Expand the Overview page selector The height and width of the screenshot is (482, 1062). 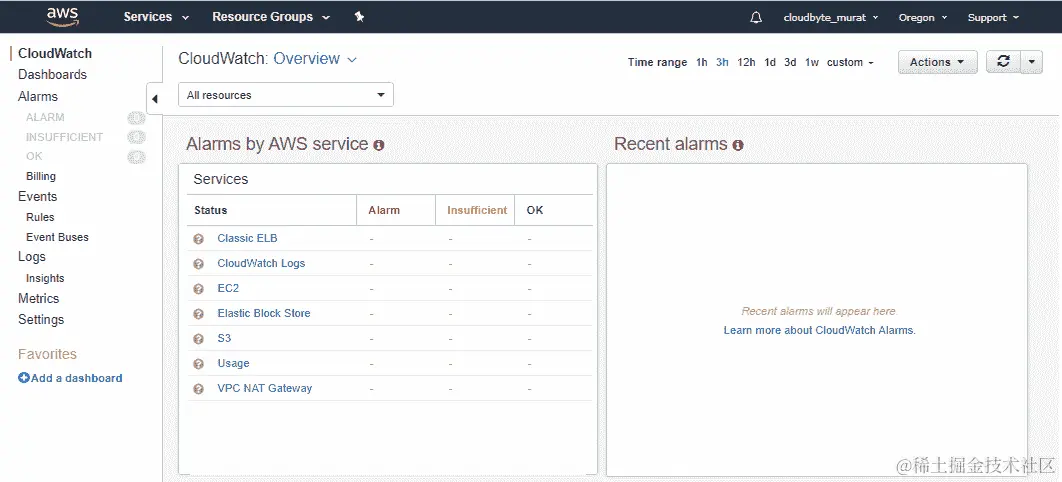315,59
